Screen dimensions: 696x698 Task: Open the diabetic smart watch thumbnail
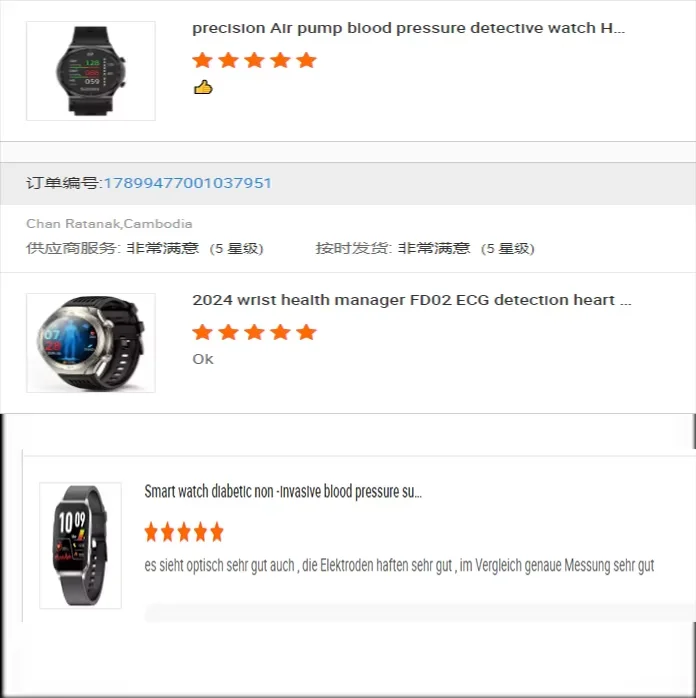coord(81,545)
